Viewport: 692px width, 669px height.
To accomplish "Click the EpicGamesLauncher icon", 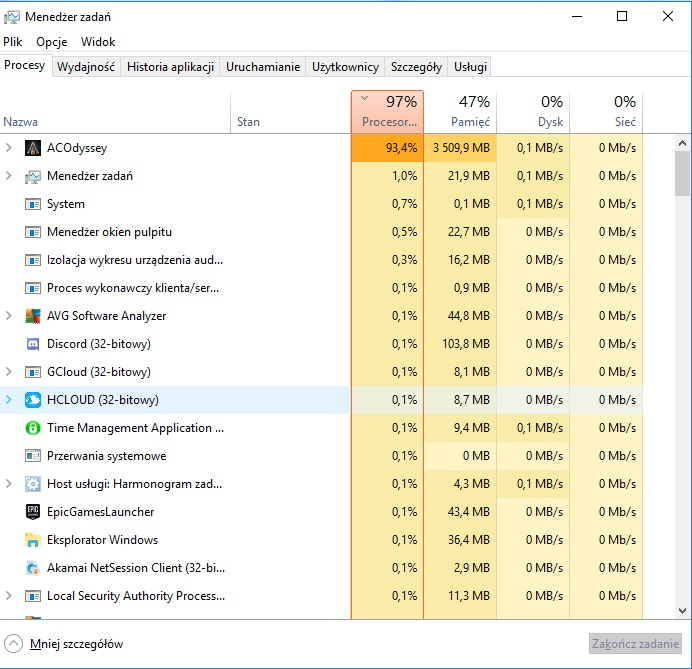I will [33, 512].
